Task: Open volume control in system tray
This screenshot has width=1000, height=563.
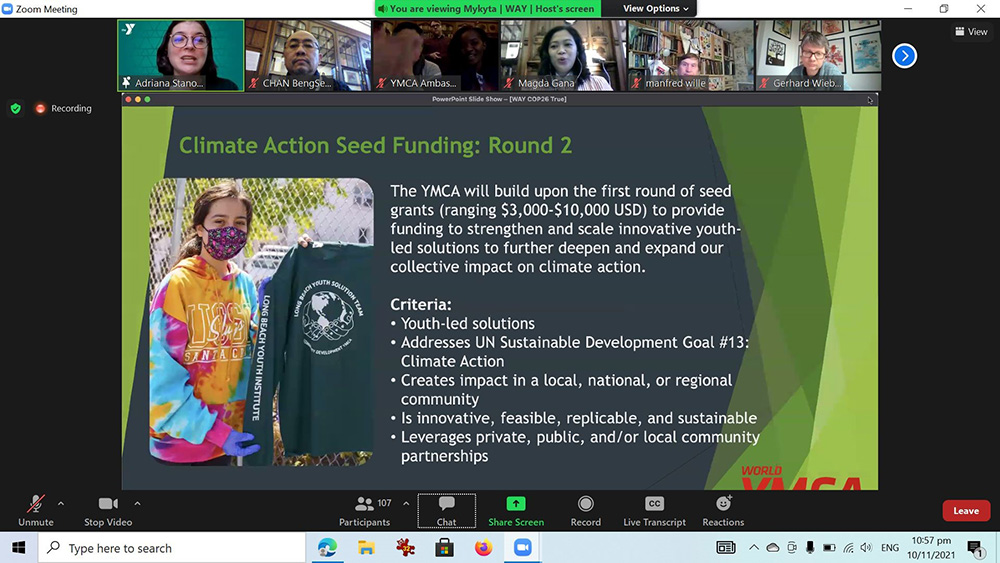Action: click(866, 548)
